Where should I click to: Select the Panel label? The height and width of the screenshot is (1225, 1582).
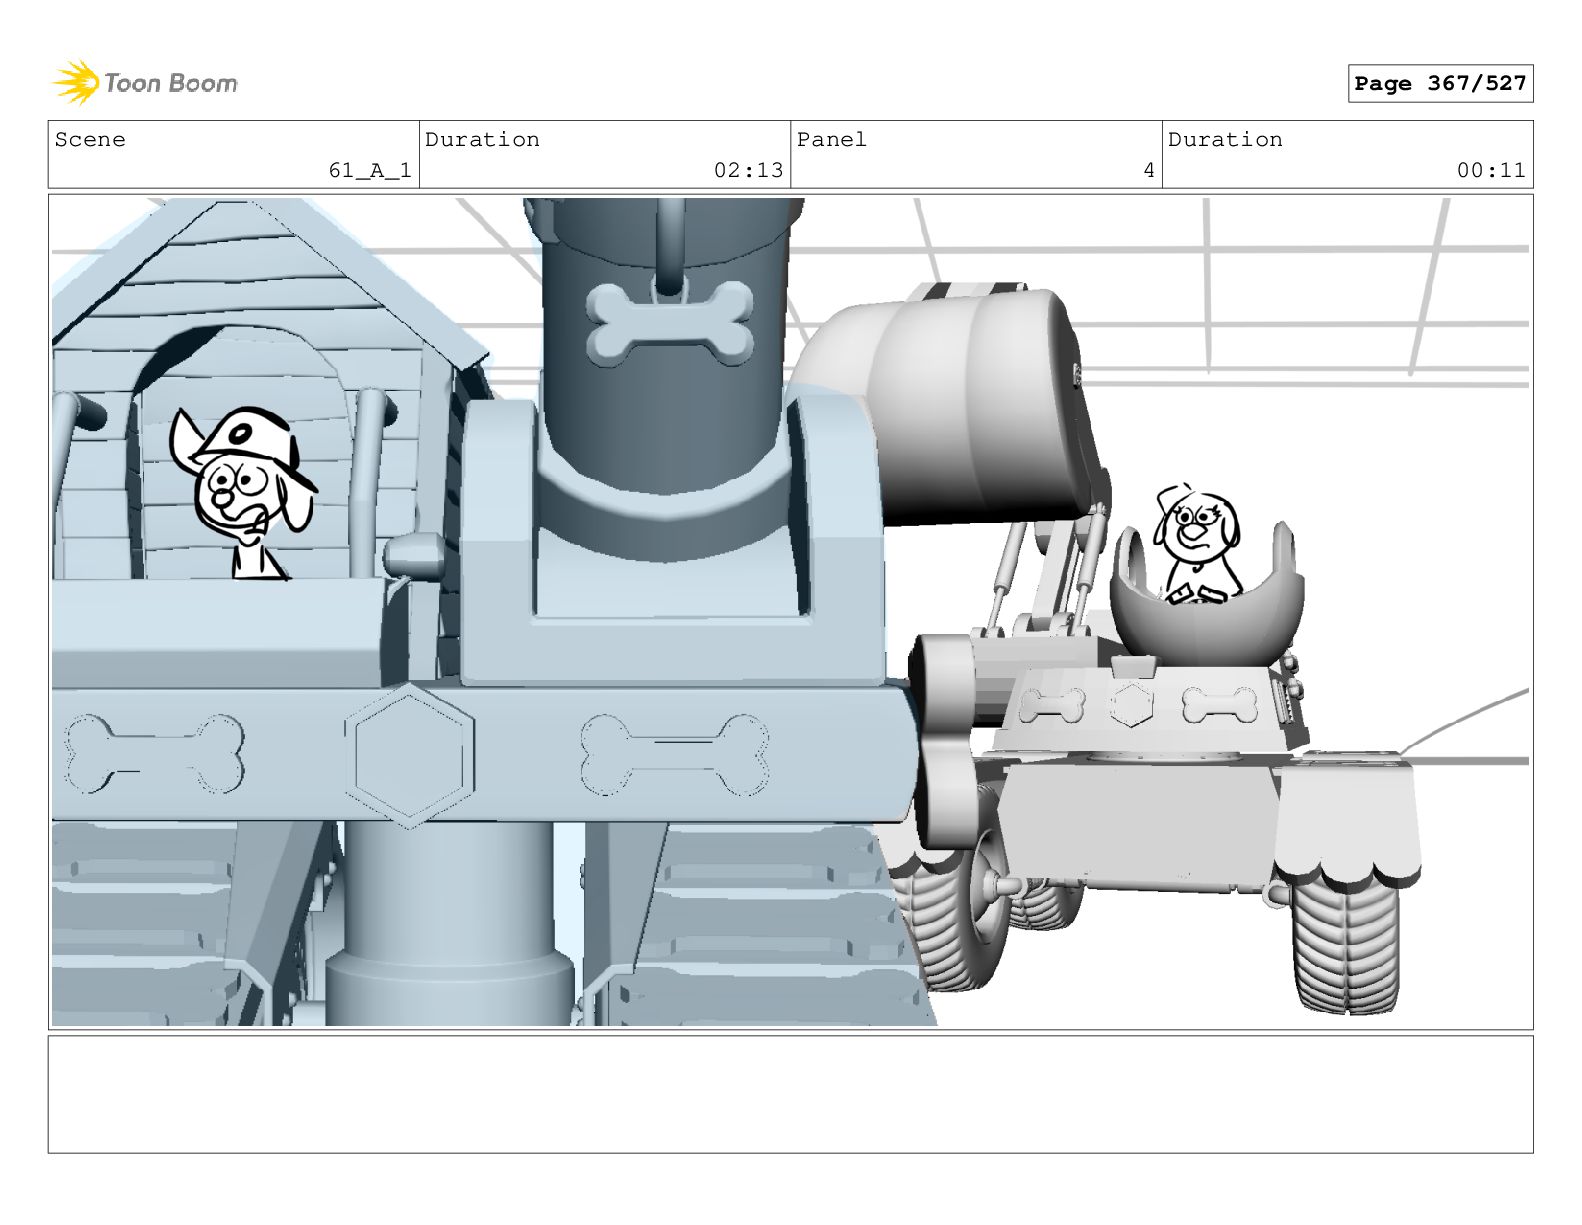(x=831, y=140)
